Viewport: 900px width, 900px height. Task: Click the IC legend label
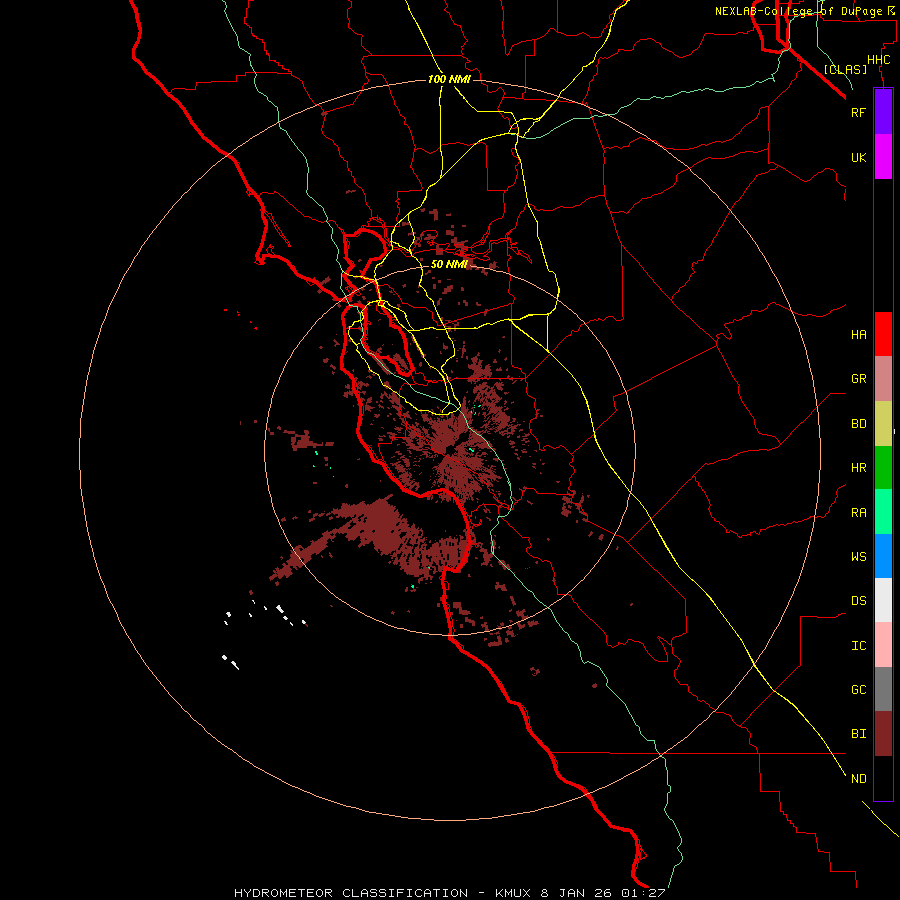858,646
